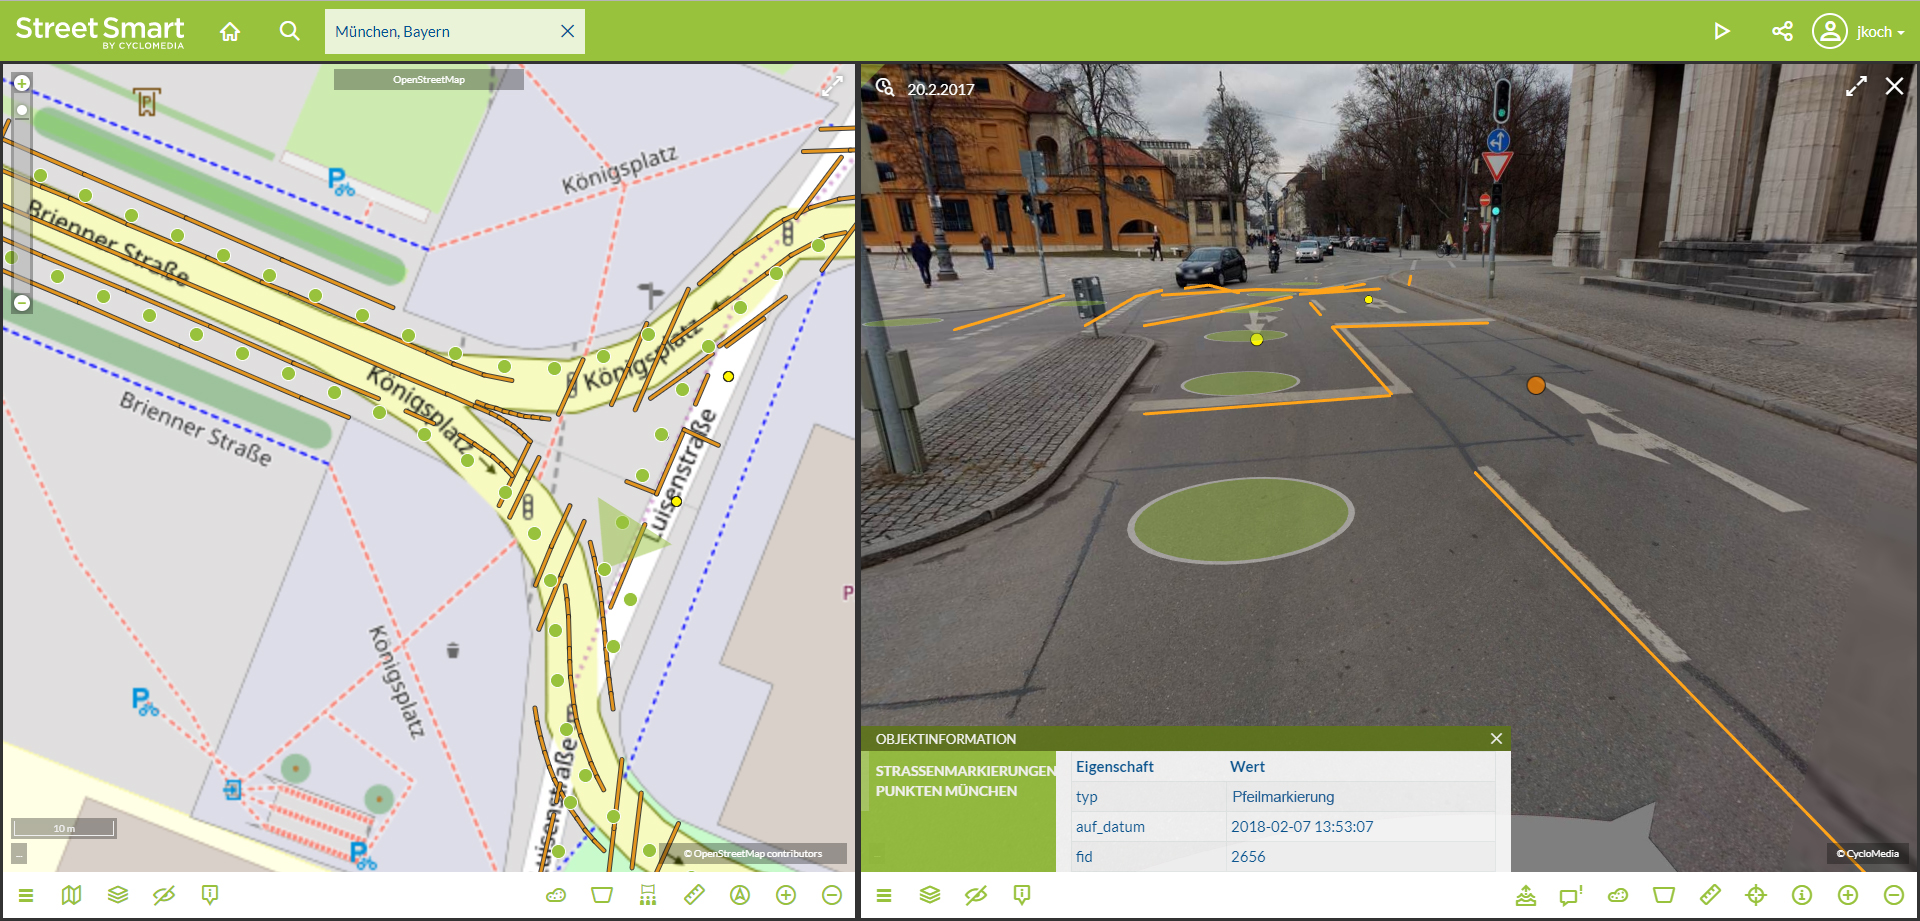Open image information info icon
Viewport: 1920px width, 921px height.
click(x=1802, y=895)
